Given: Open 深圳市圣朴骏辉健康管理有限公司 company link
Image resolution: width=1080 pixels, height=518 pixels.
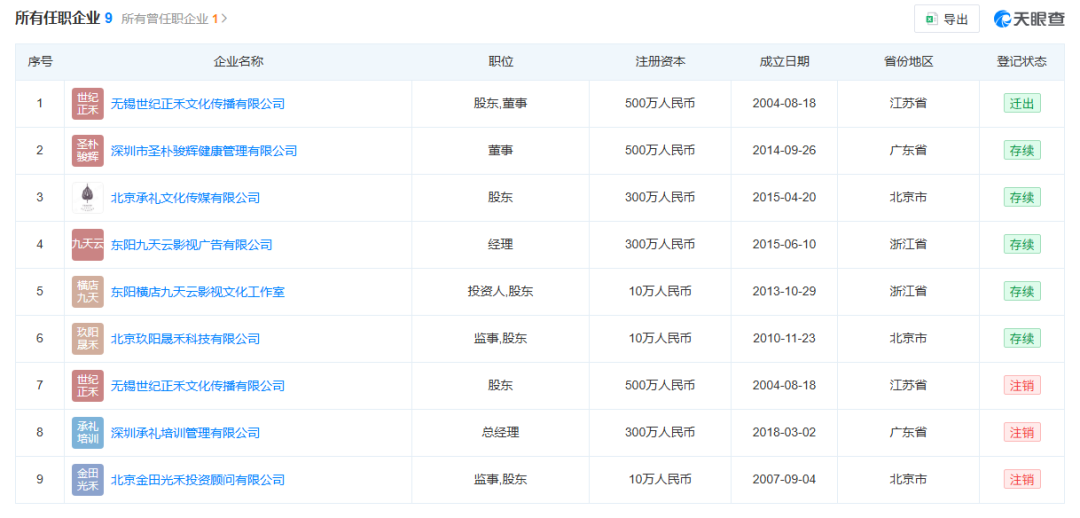Looking at the screenshot, I should click(204, 151).
